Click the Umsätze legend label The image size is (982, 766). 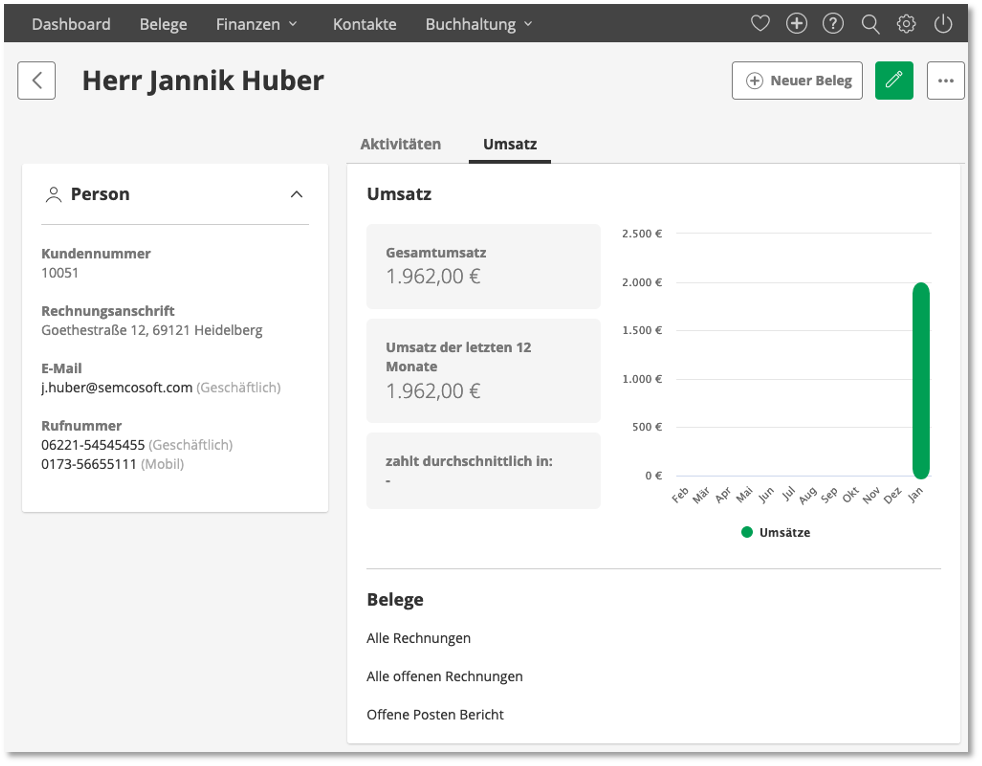(784, 532)
